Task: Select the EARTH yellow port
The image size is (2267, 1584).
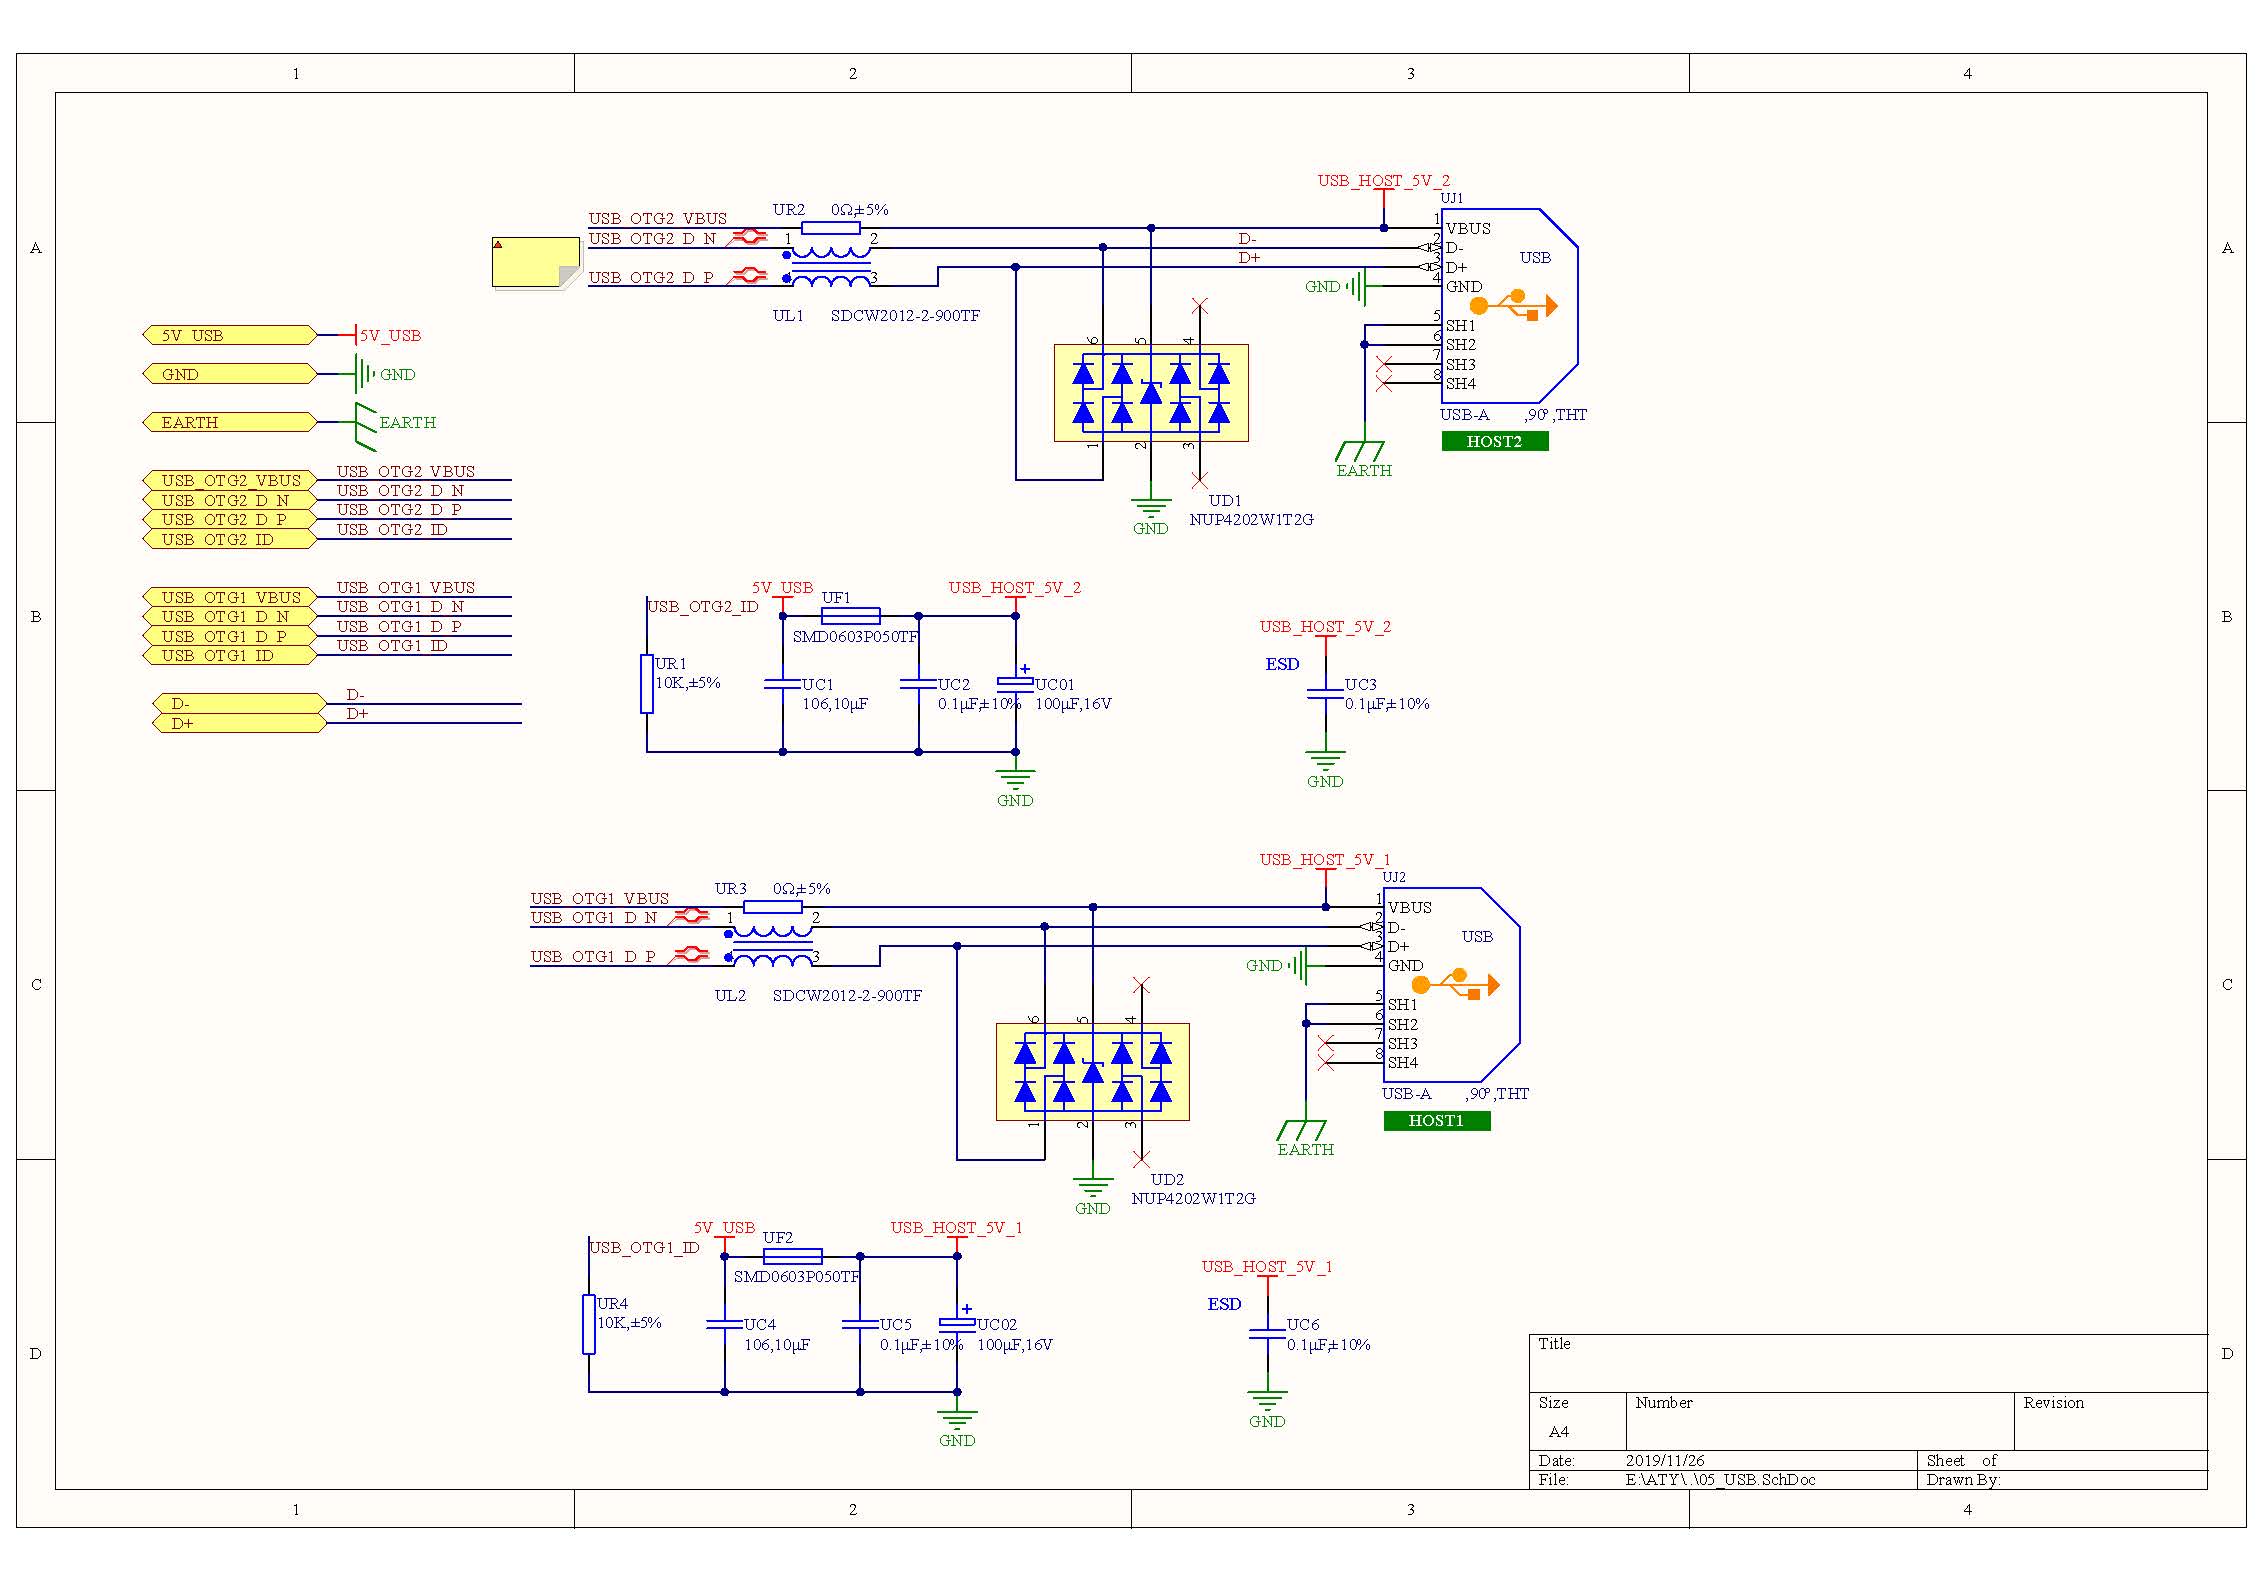Action: (230, 422)
